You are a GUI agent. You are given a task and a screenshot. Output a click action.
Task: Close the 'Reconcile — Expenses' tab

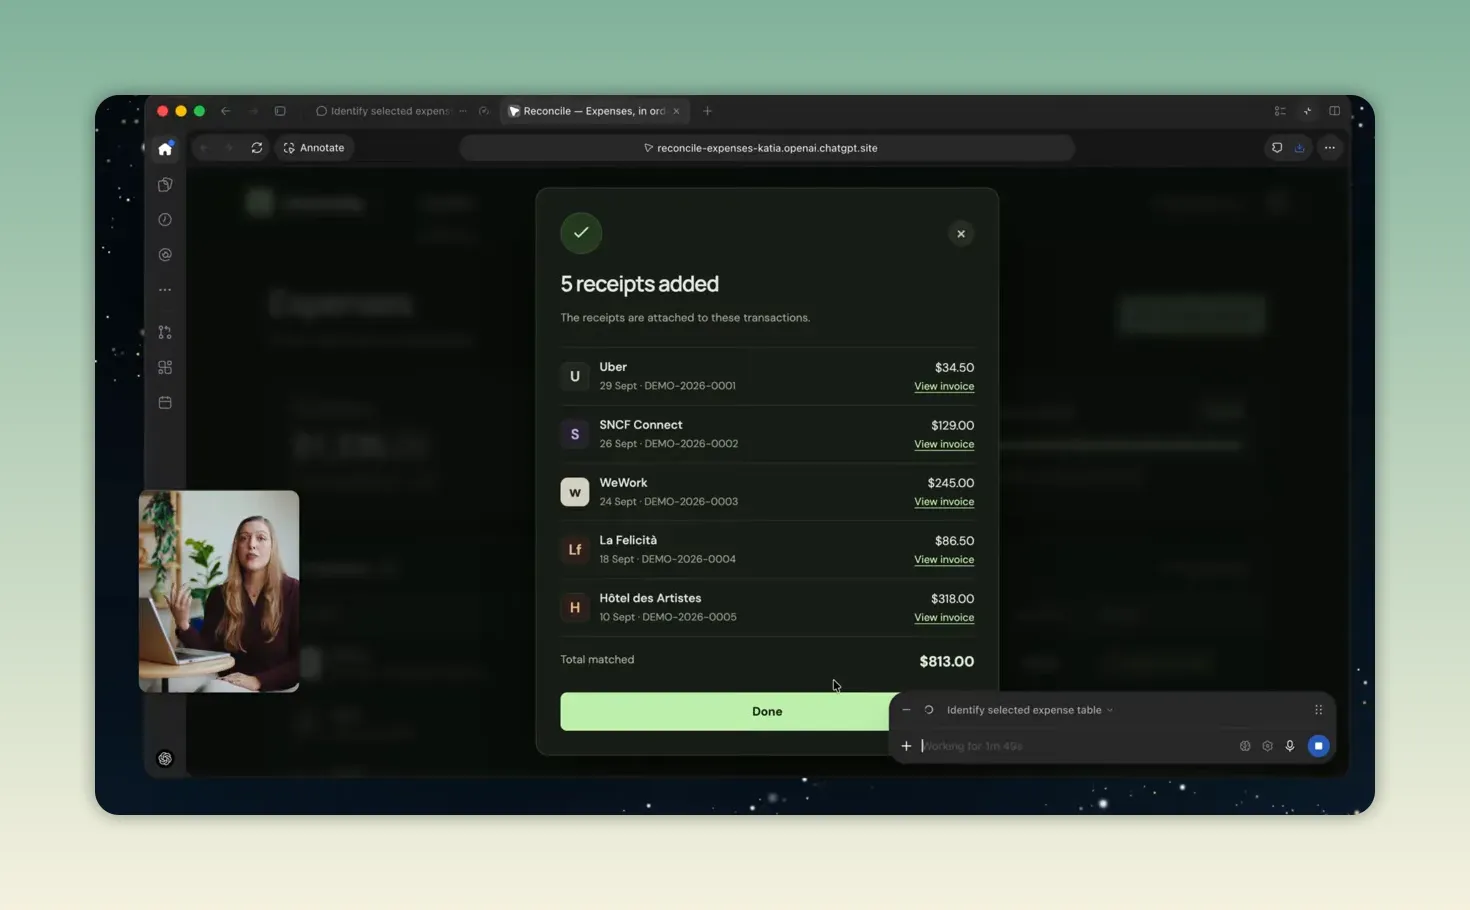pos(676,111)
